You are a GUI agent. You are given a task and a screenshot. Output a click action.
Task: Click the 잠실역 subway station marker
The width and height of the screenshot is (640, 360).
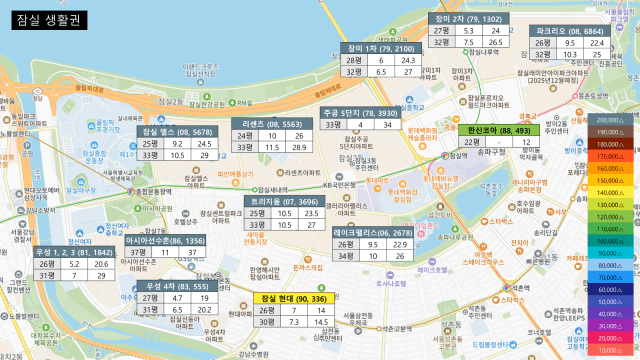point(445,156)
